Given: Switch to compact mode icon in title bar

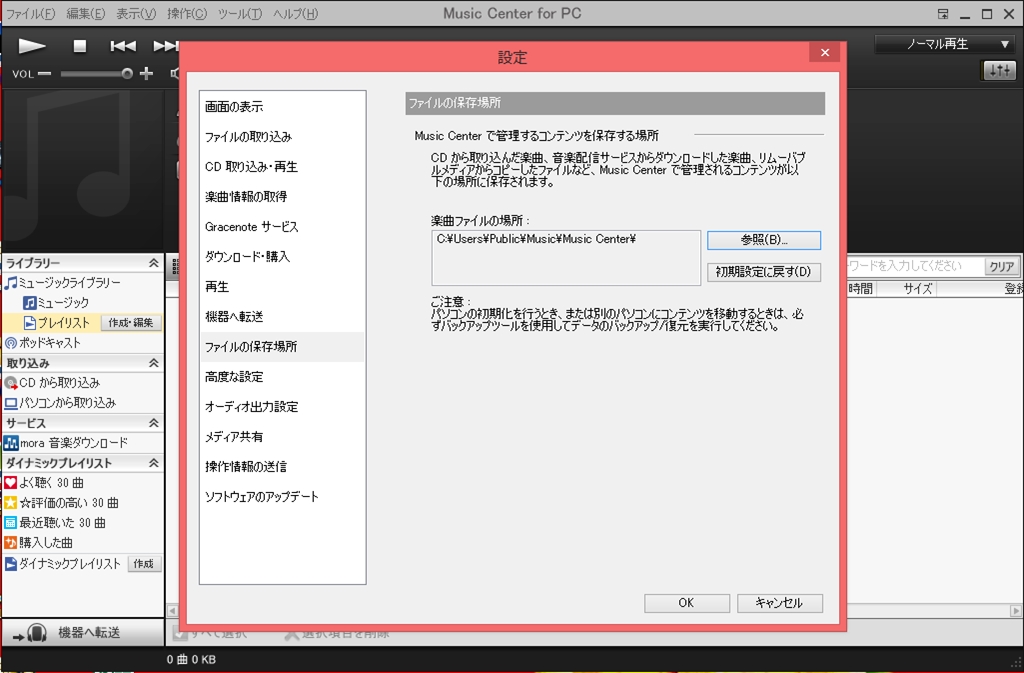Looking at the screenshot, I should (943, 14).
